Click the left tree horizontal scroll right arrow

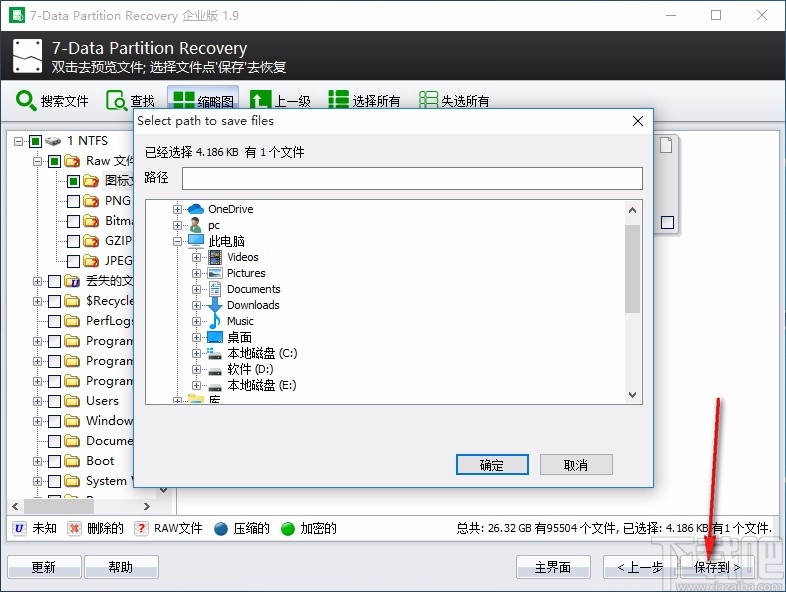click(x=146, y=506)
